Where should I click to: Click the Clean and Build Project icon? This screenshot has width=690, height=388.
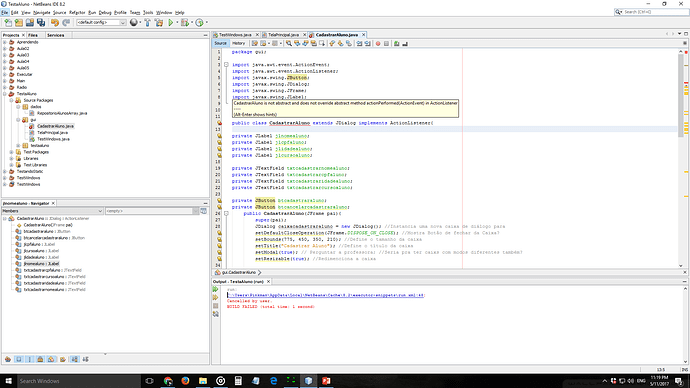(159, 22)
